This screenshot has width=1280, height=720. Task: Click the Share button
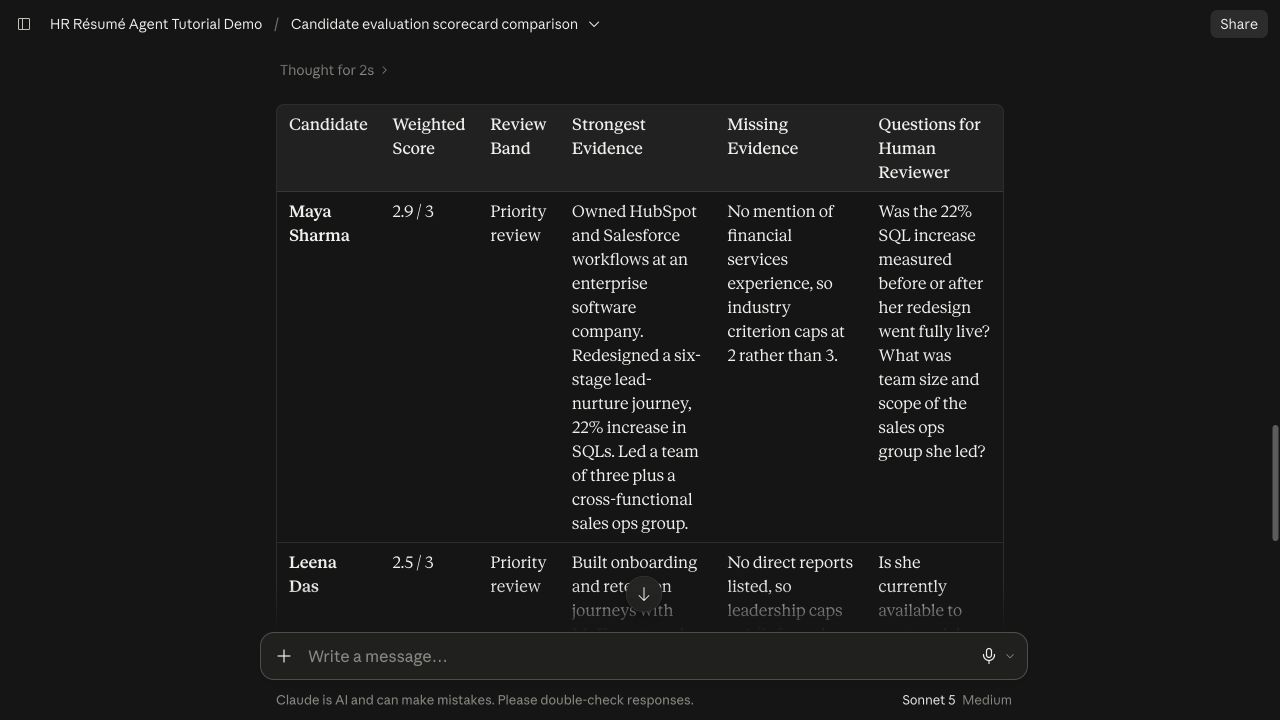1239,24
